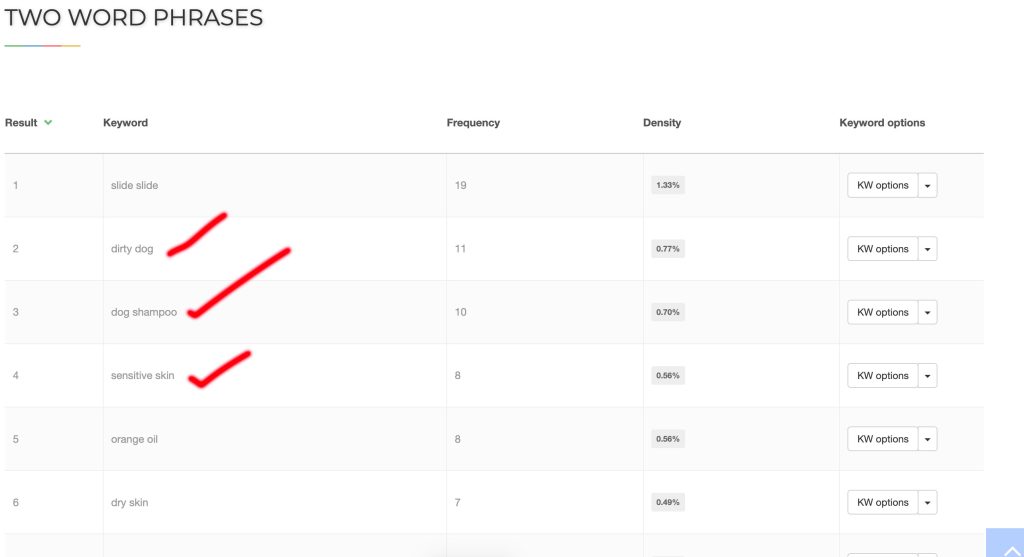Select the dog shampoo keyword text

click(144, 313)
